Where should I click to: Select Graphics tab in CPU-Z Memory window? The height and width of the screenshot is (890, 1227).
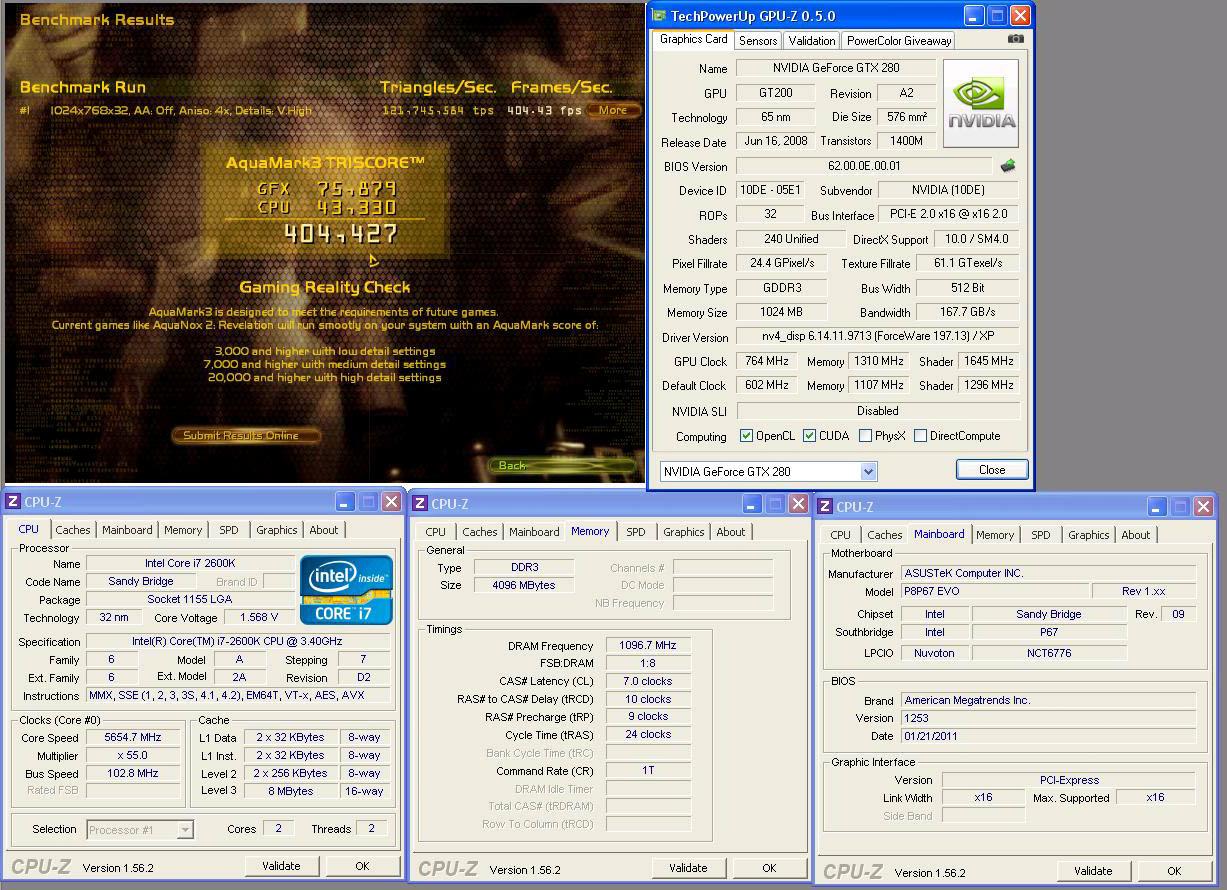pos(684,532)
